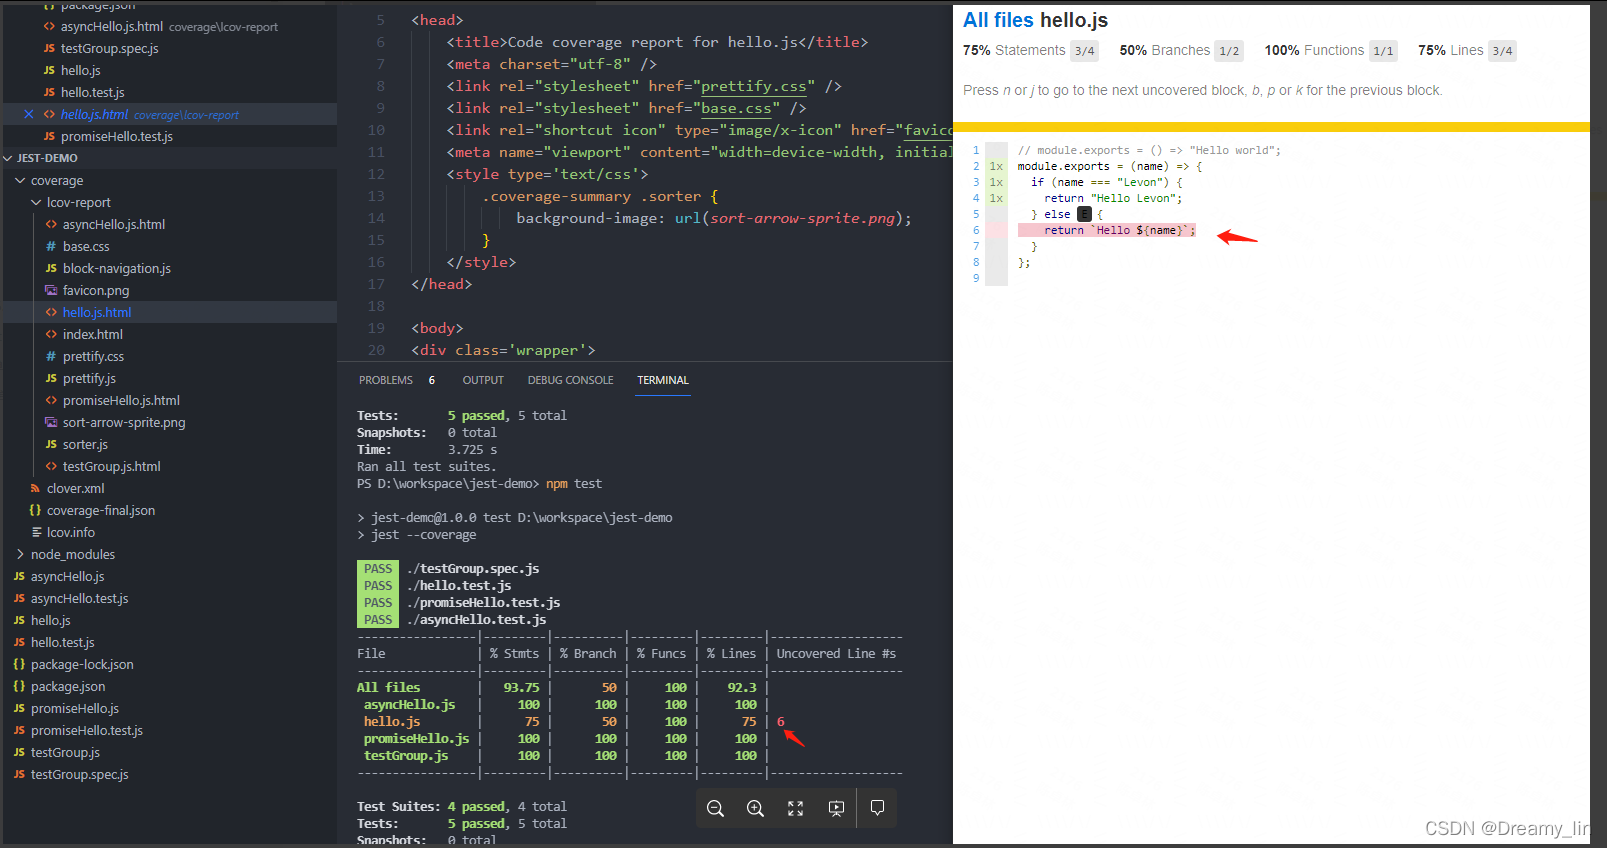Switch to the DEBUG CONSOLE tab

coord(570,380)
